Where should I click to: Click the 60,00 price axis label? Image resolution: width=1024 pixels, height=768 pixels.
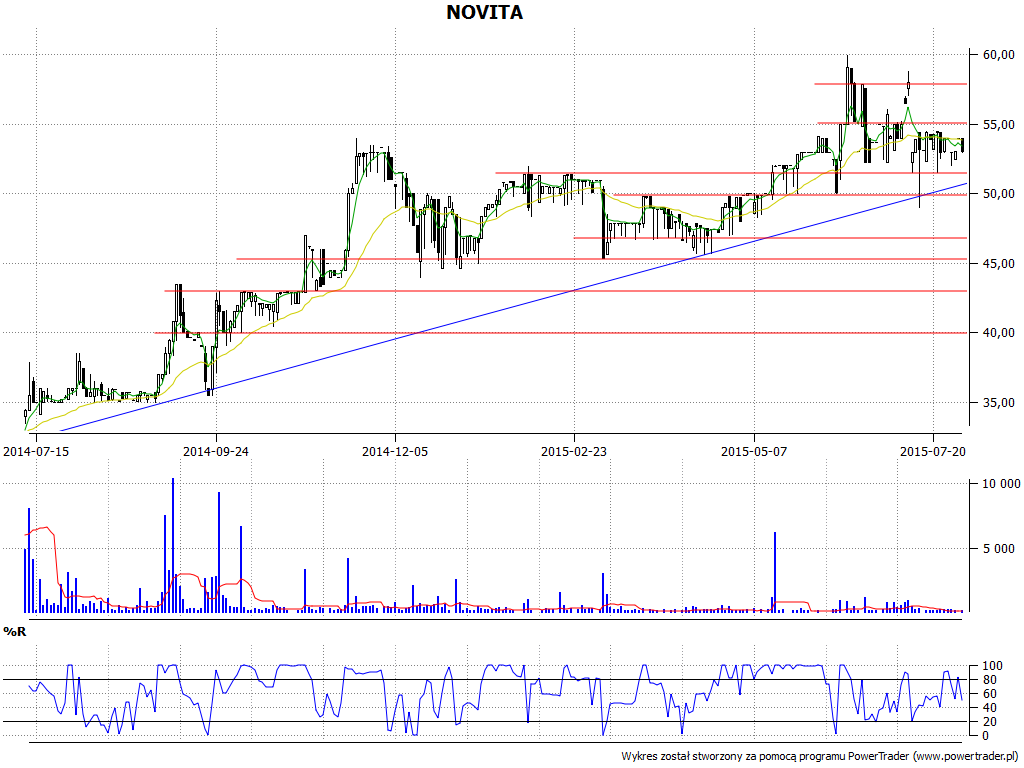pos(999,55)
